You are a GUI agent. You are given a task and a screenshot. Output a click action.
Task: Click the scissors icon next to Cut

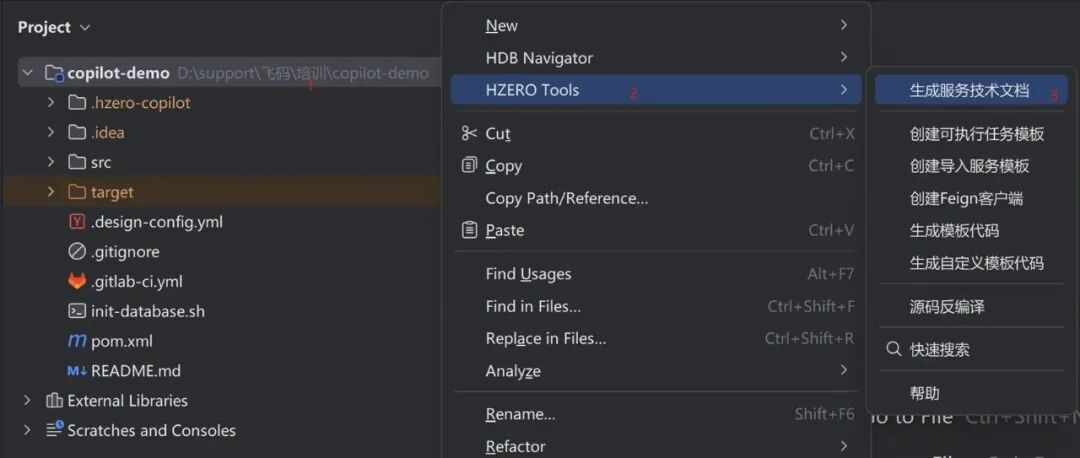tap(469, 134)
